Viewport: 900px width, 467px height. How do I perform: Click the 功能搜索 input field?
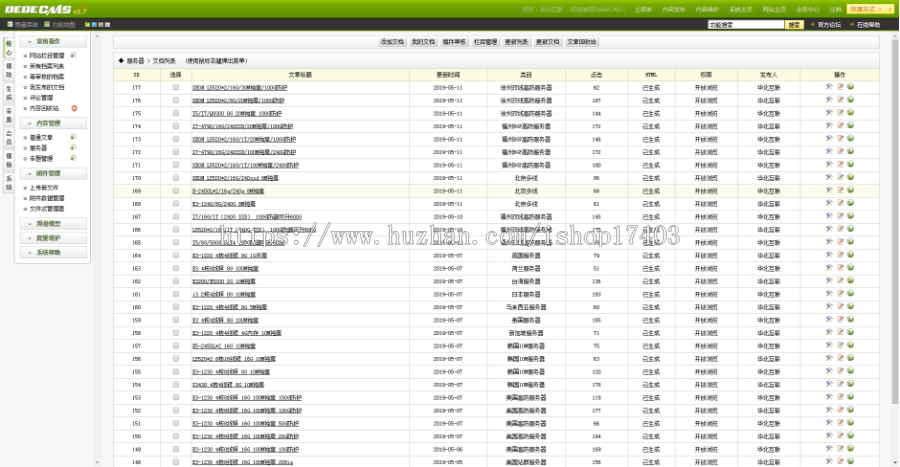tap(745, 23)
